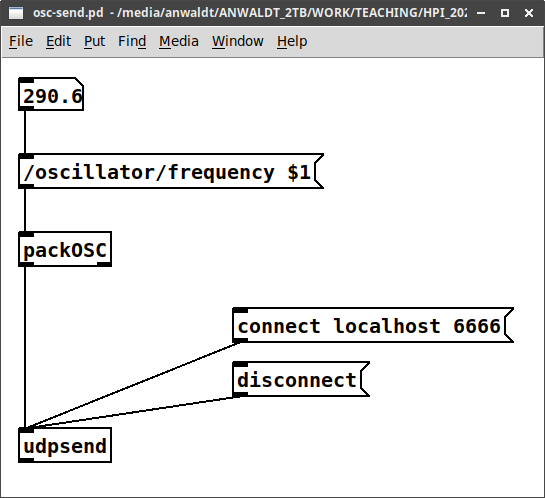The image size is (545, 498).
Task: Click the right outlet of packOSC
Action: (104, 264)
